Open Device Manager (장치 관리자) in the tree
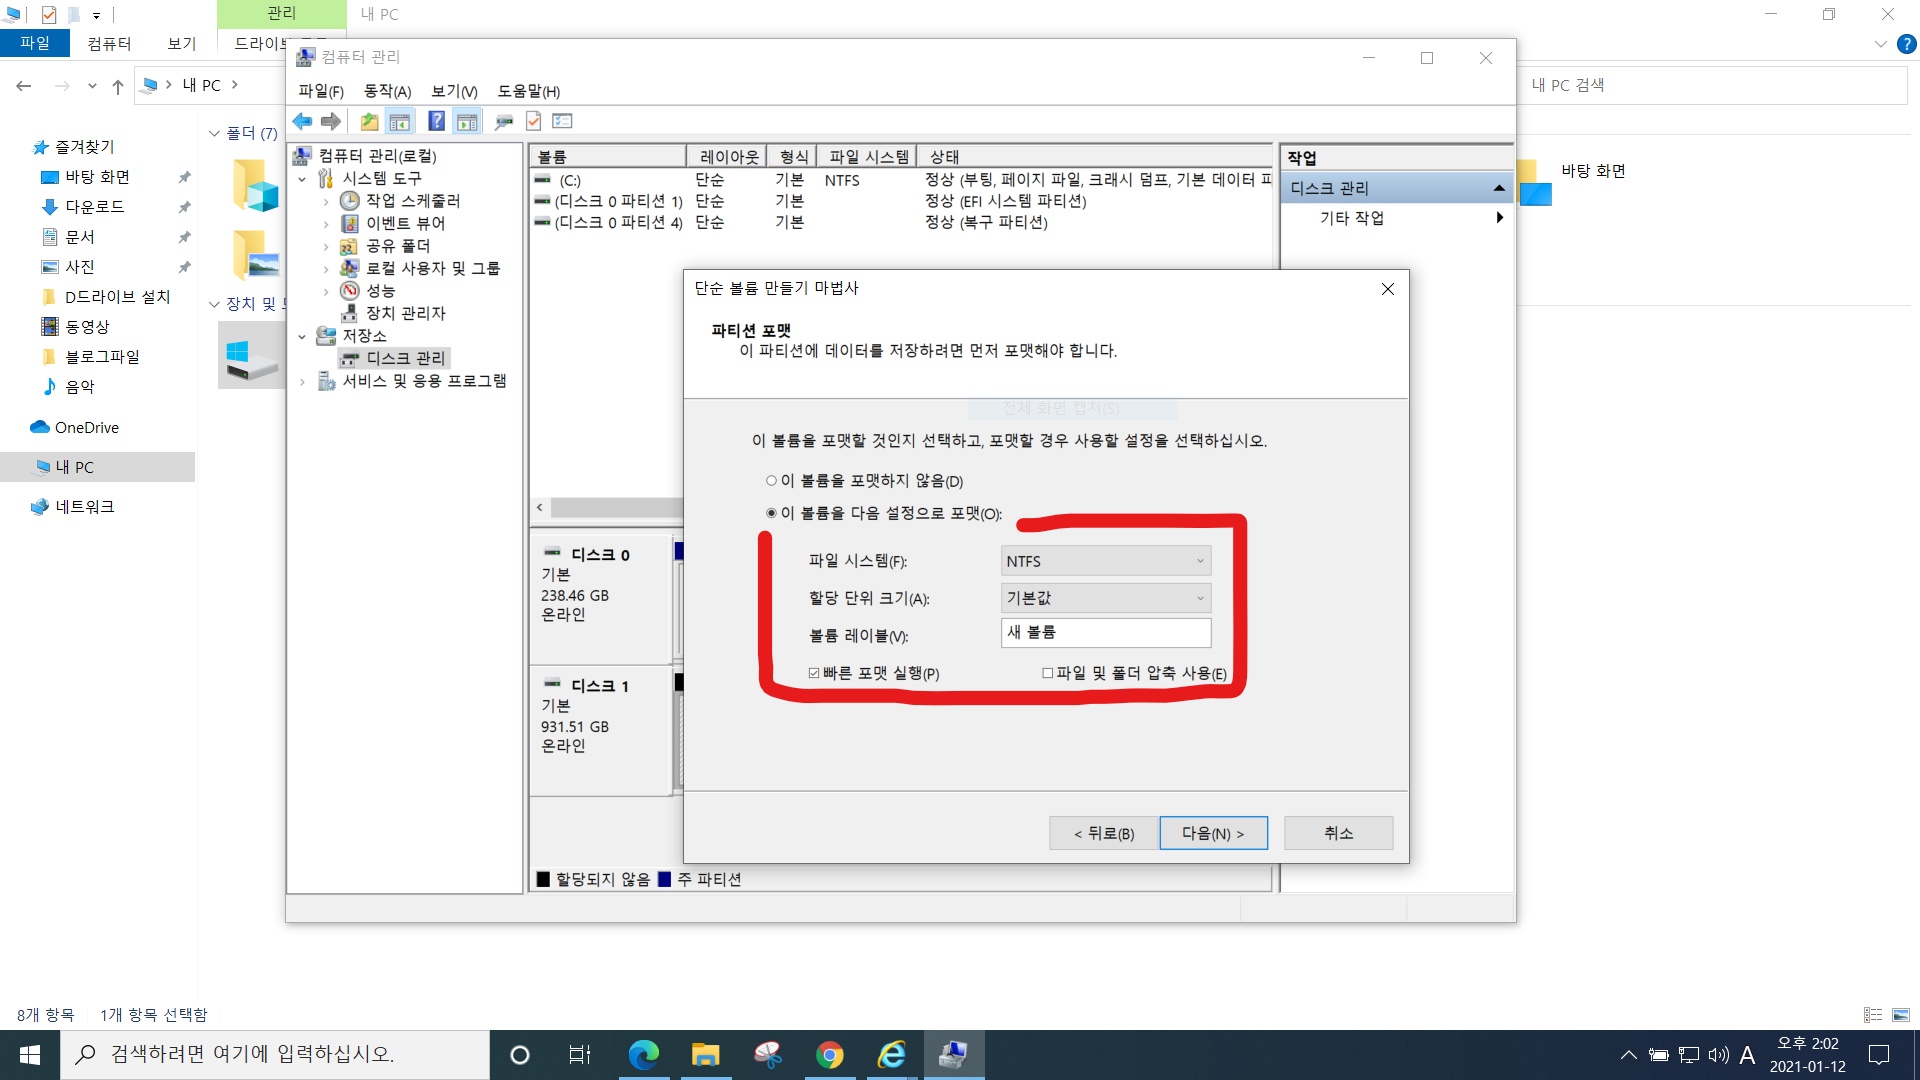The image size is (1920, 1080). pyautogui.click(x=405, y=313)
